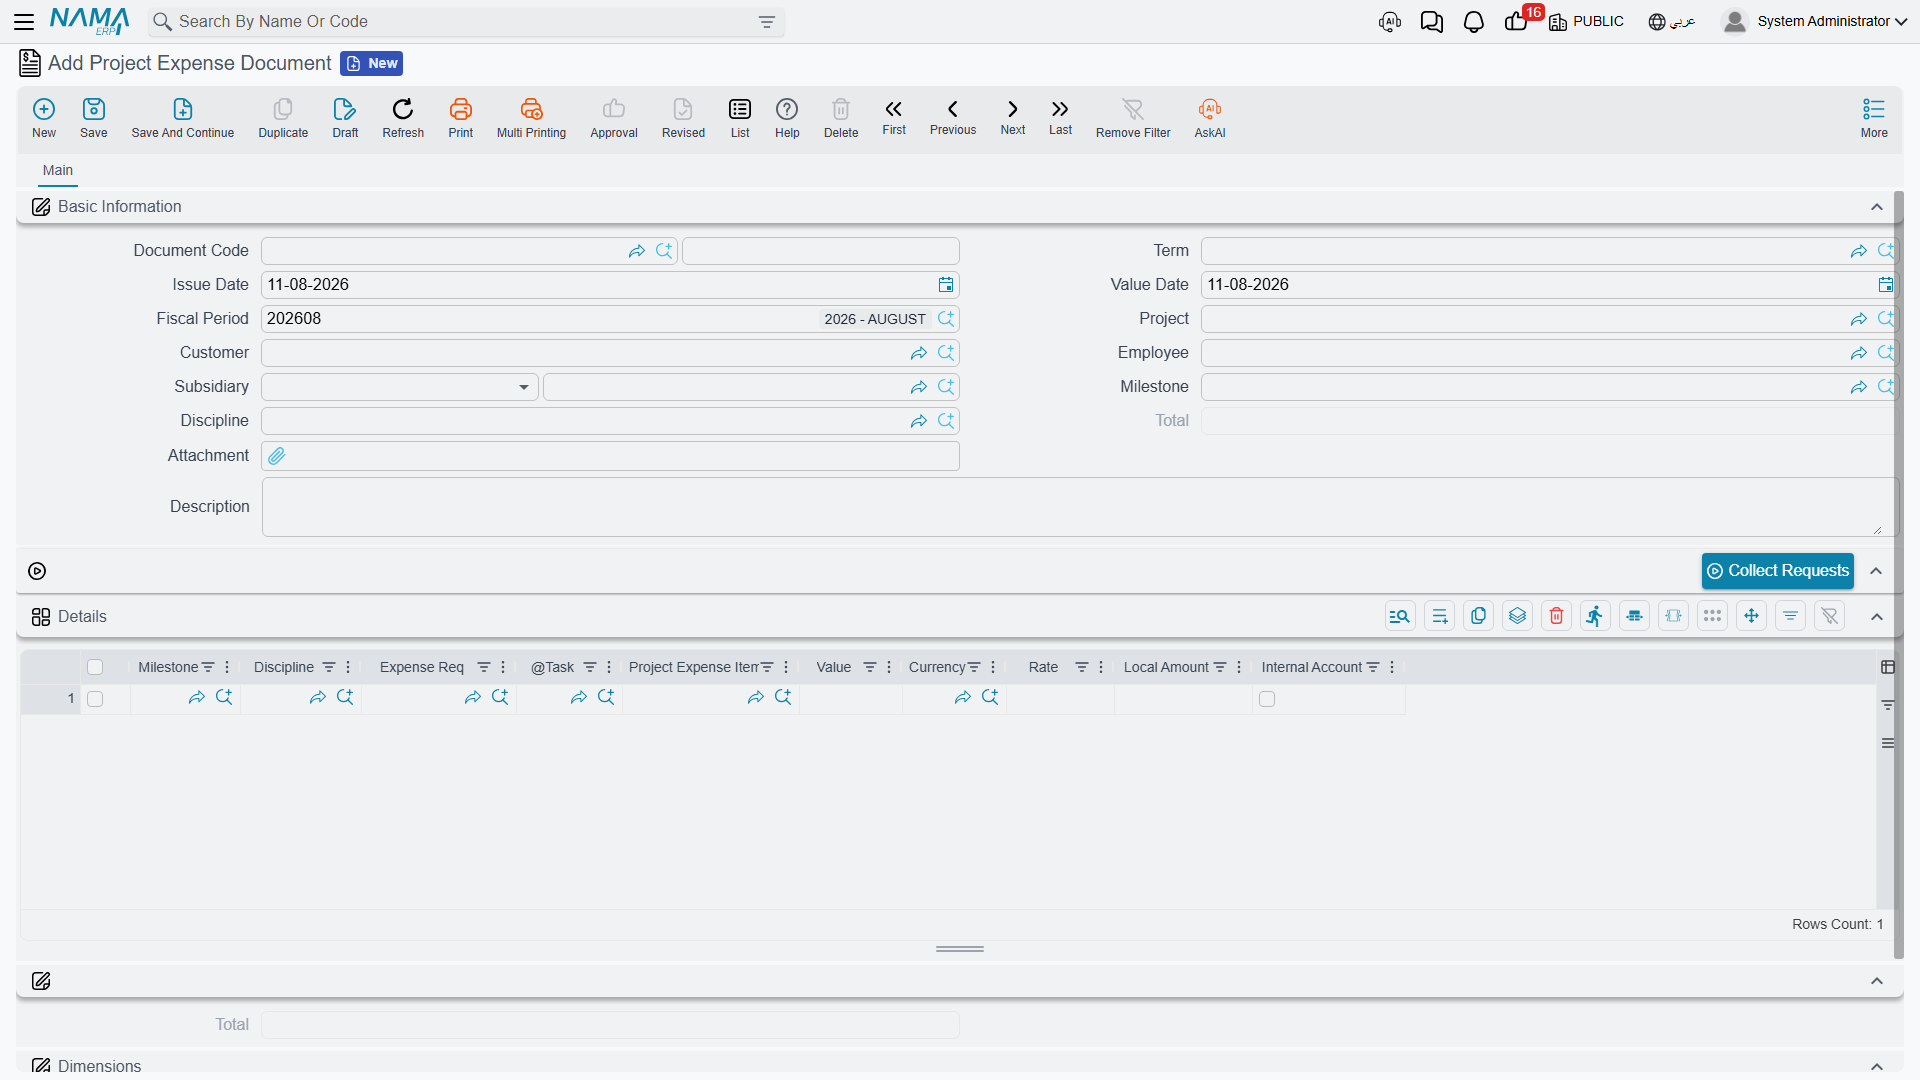Open notifications bell icon
1920x1080 pixels.
pos(1473,22)
